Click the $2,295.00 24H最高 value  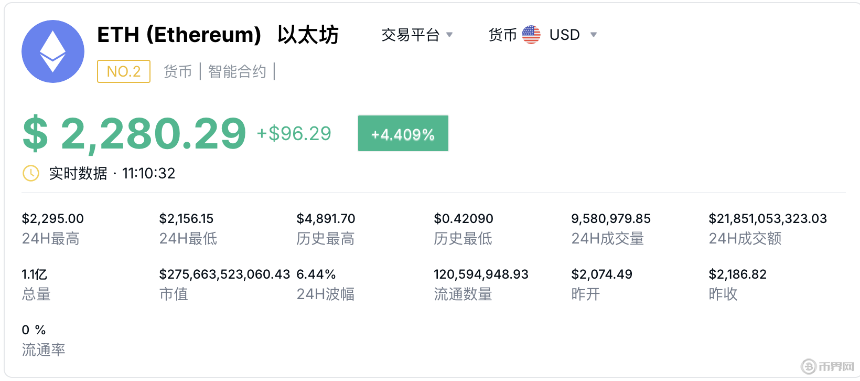(53, 219)
